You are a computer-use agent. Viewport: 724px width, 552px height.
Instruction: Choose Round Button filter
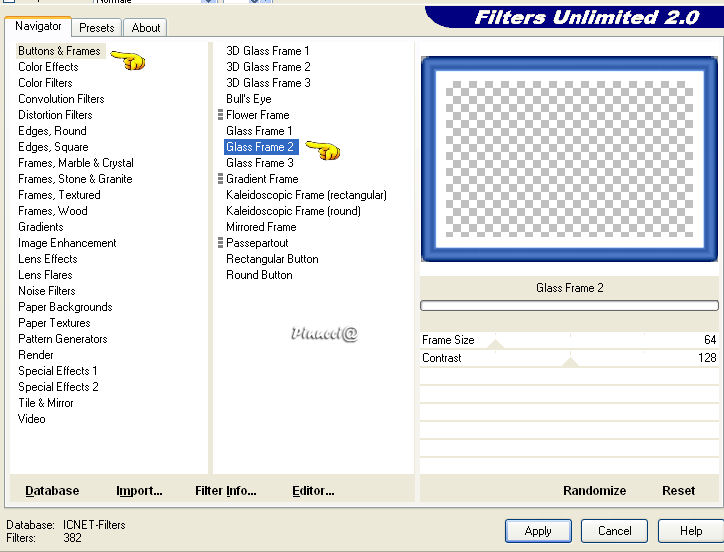[x=259, y=275]
